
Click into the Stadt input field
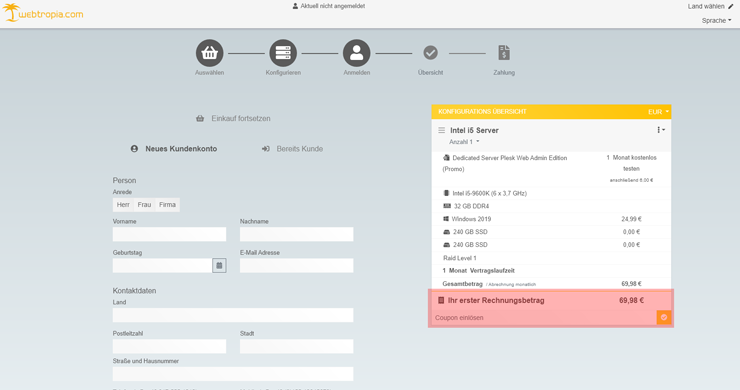click(296, 346)
